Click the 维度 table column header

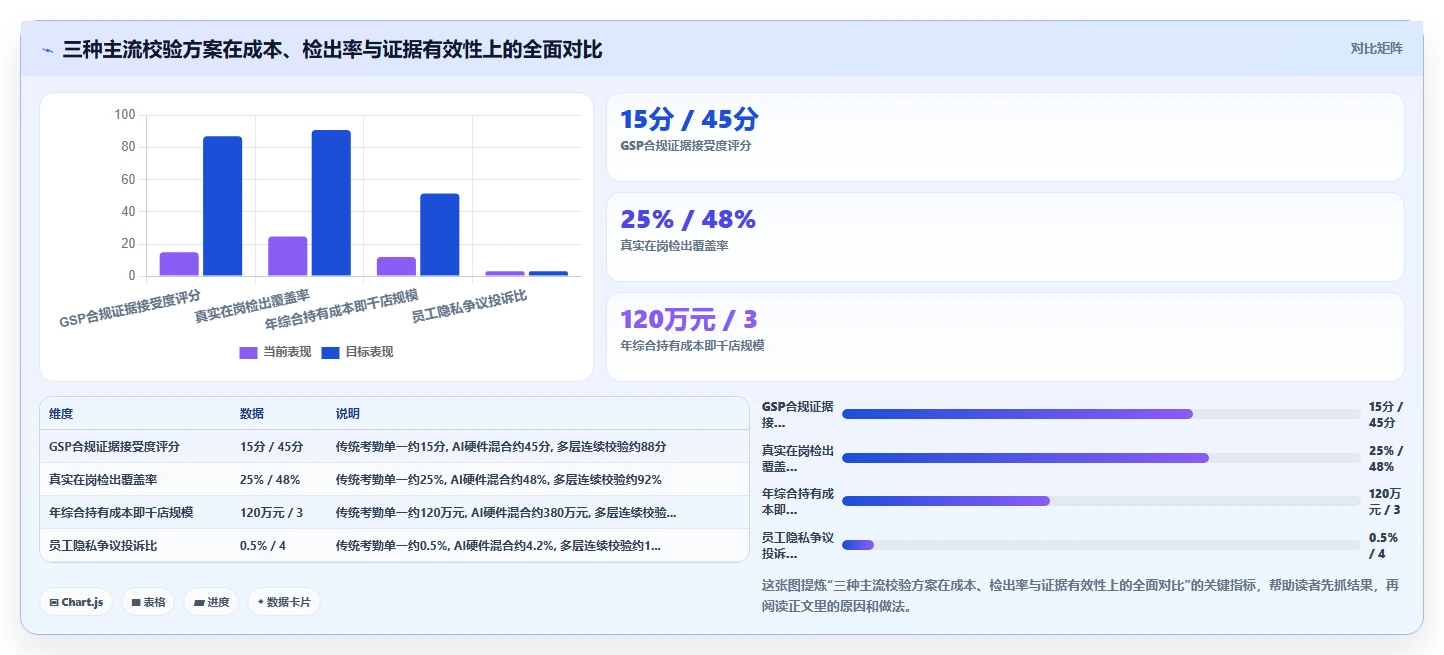61,414
